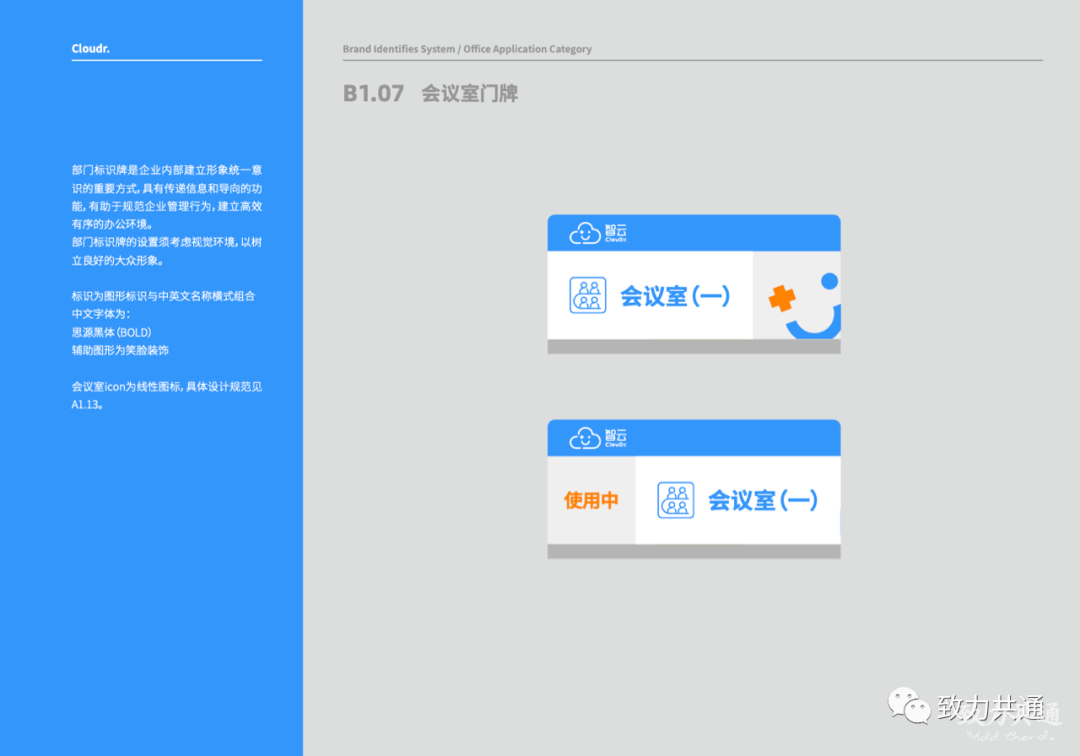Click the 辅助图形为笑脸装饰 text line
The image size is (1080, 756).
[120, 350]
